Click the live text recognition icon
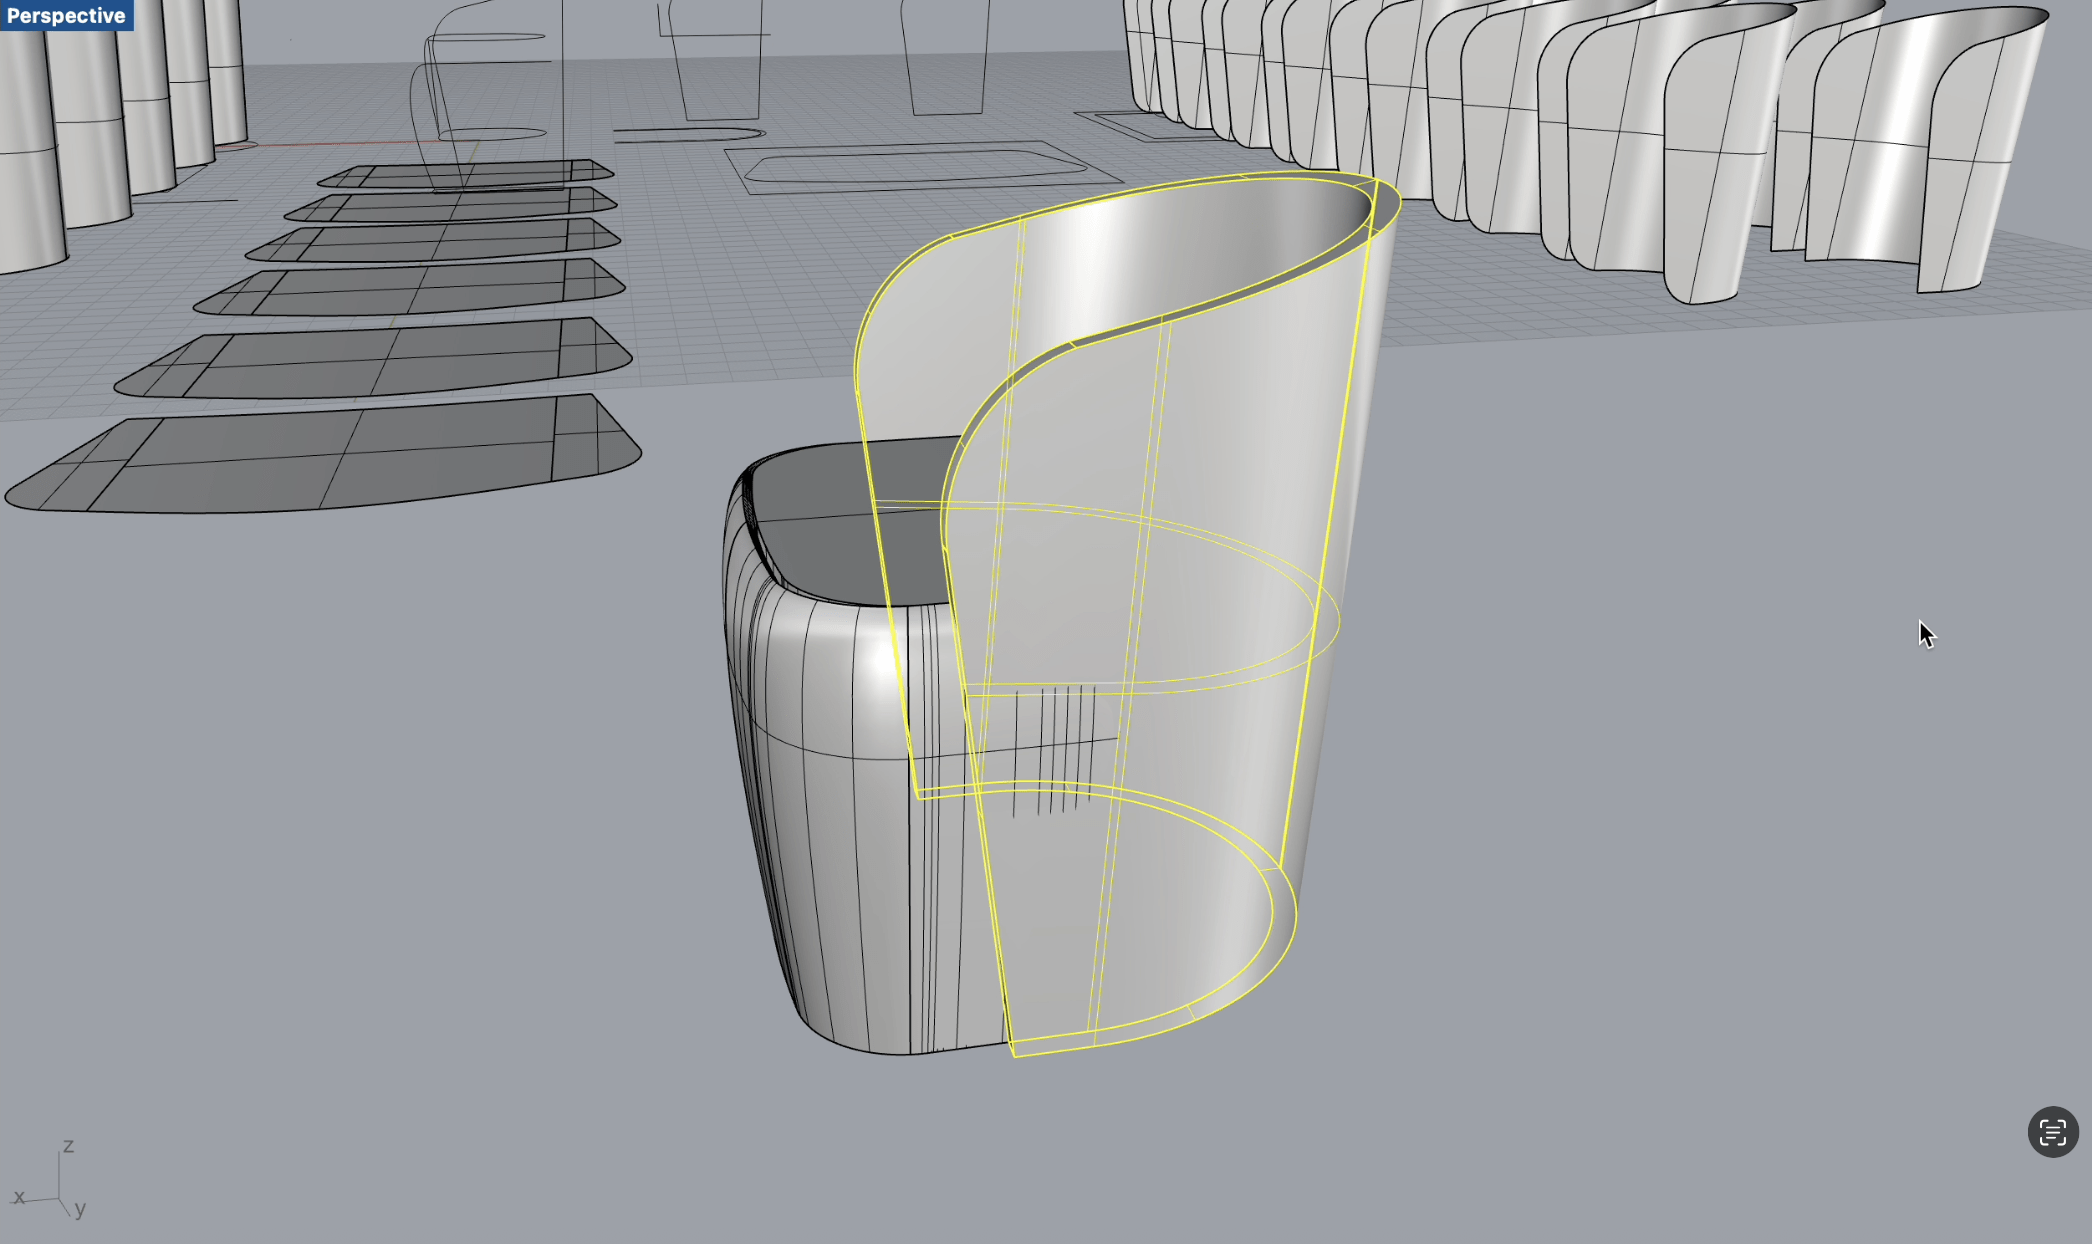Screen dimensions: 2092x1244 pyautogui.click(x=2052, y=1132)
